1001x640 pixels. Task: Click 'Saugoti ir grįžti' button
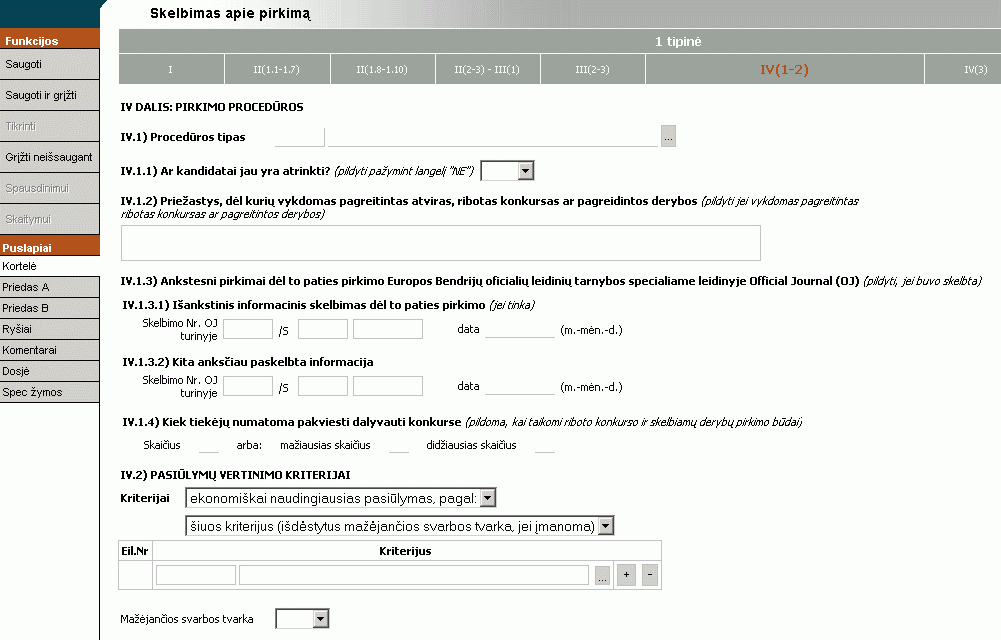(50, 96)
